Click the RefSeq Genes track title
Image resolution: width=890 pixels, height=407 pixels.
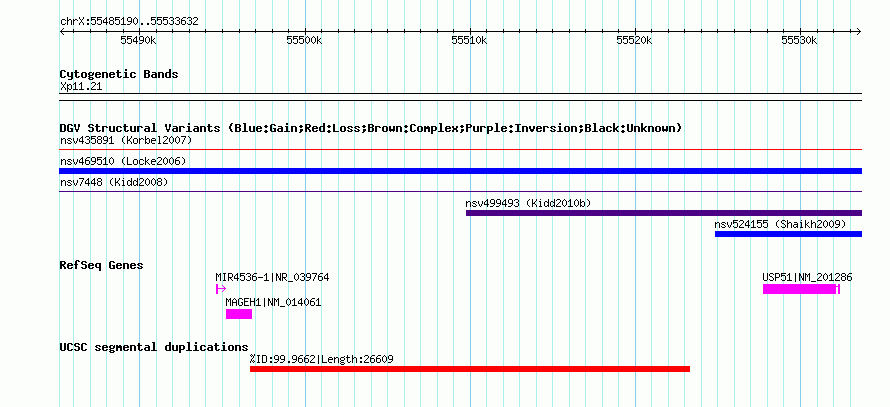(x=102, y=265)
